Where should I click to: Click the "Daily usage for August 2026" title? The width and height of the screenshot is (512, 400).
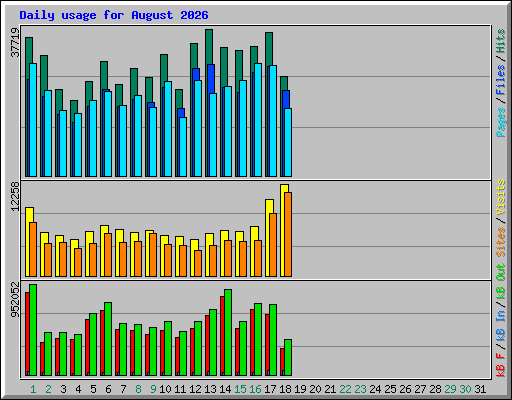tap(114, 15)
